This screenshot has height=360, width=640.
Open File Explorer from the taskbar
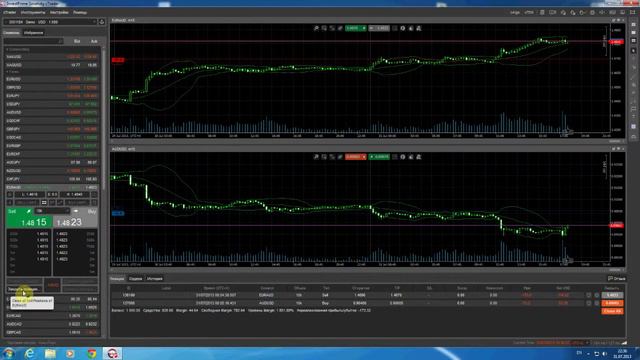click(50, 353)
